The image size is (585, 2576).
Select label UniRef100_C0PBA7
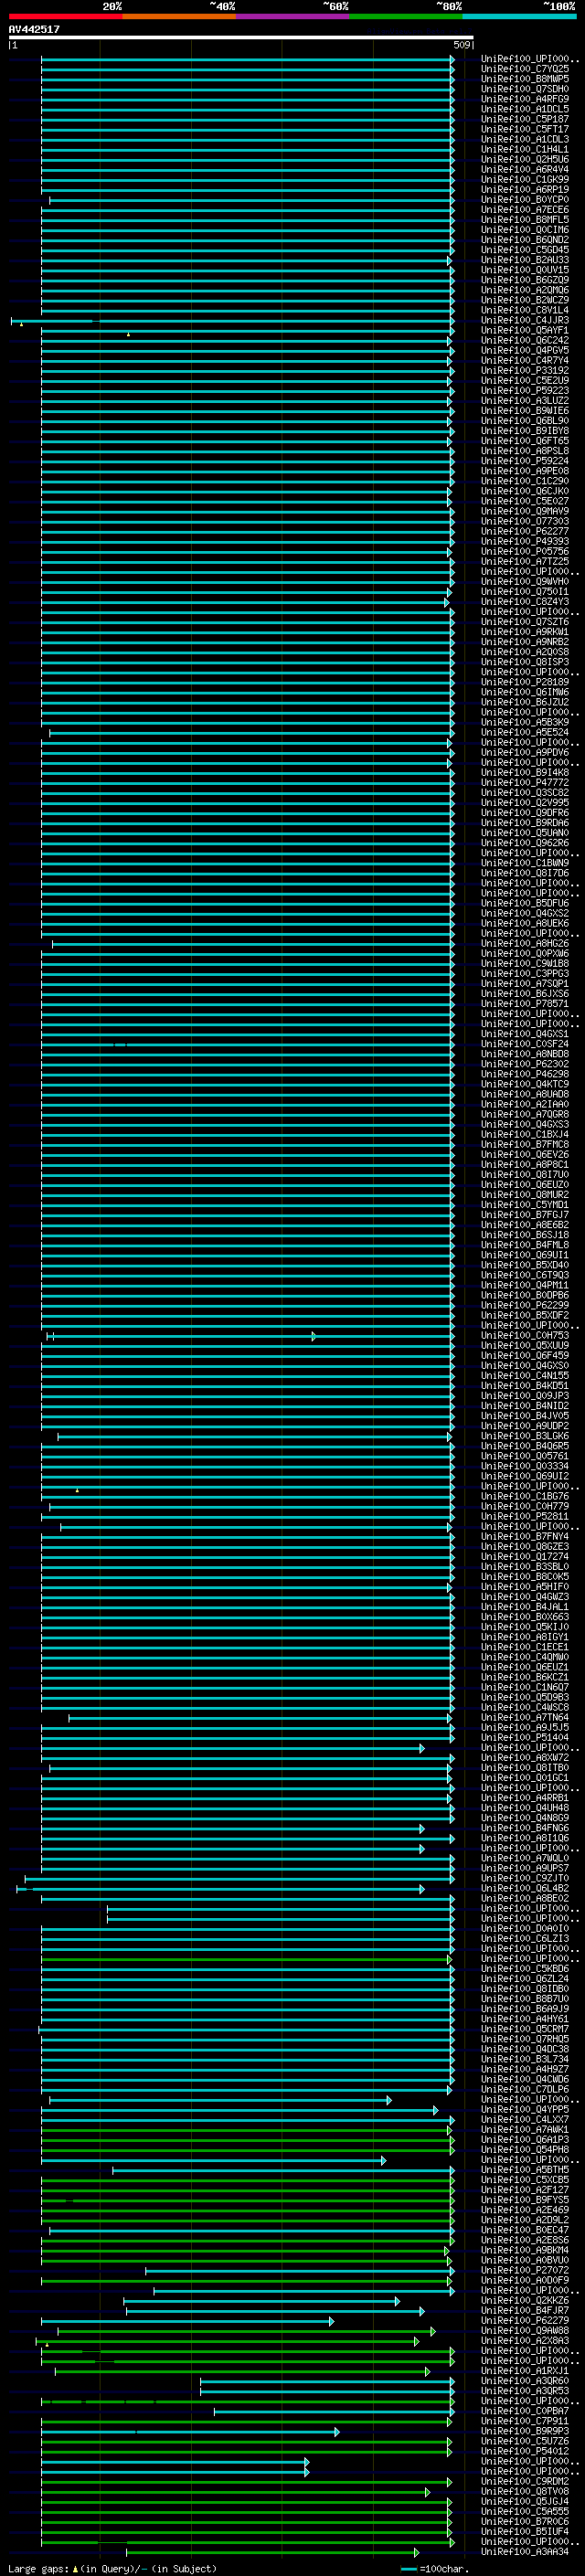525,2411
